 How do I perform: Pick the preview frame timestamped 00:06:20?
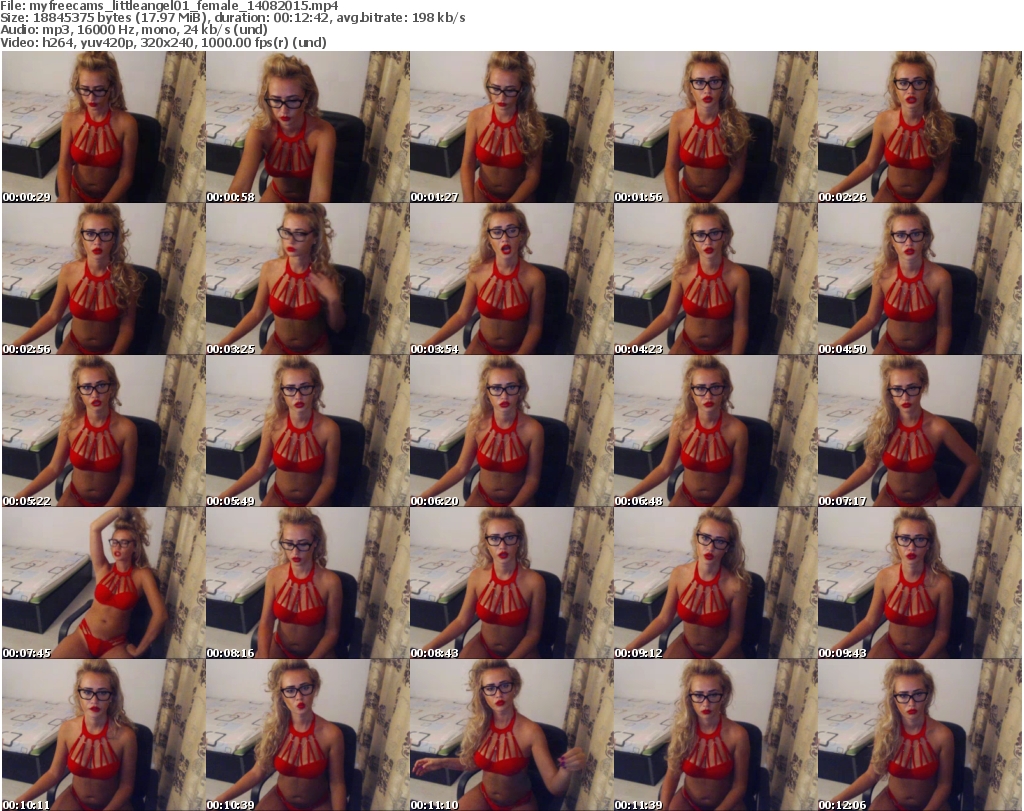(x=511, y=431)
